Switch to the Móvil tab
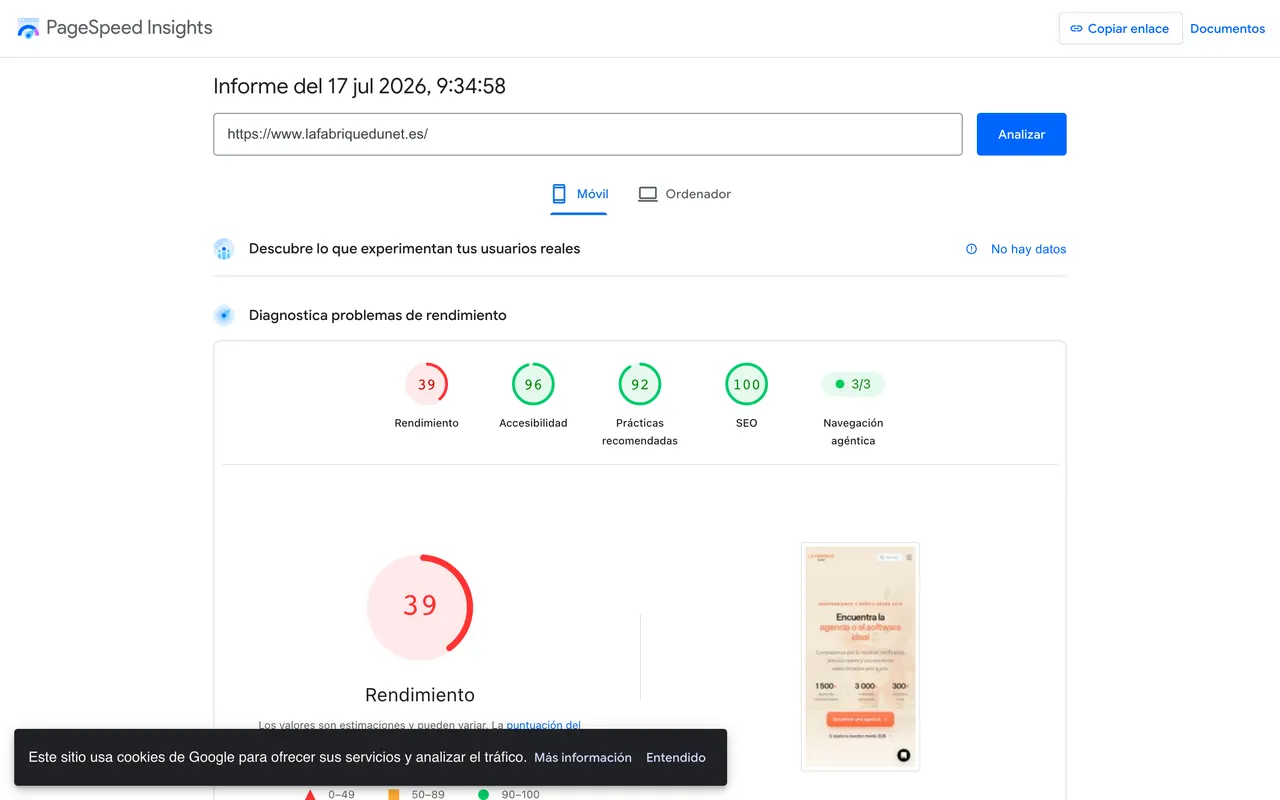The height and width of the screenshot is (800, 1280). (580, 194)
